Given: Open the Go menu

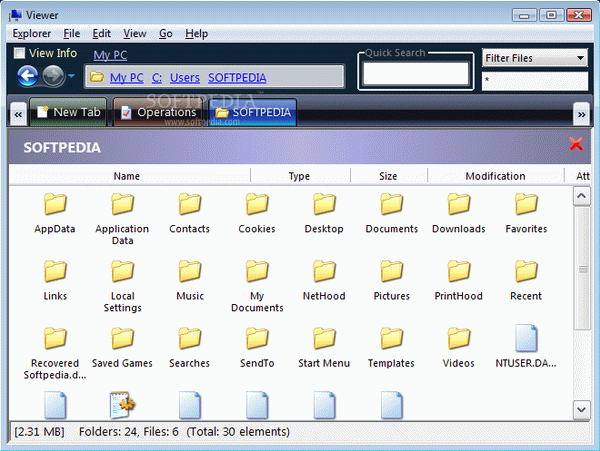Looking at the screenshot, I should [x=166, y=34].
